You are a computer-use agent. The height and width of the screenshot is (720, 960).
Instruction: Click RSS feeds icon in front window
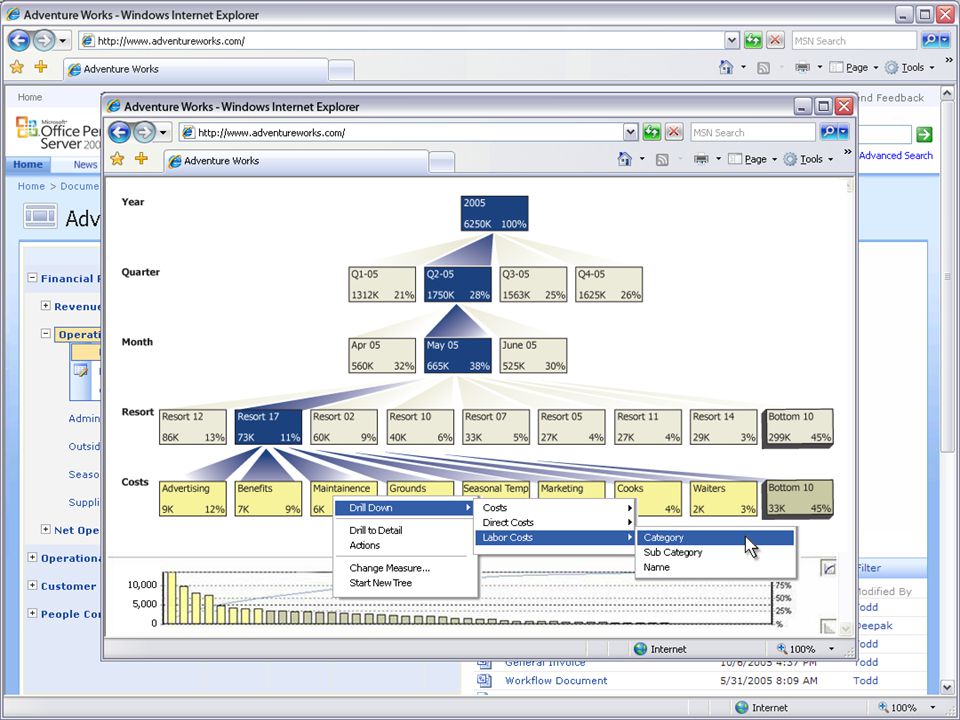[x=662, y=160]
